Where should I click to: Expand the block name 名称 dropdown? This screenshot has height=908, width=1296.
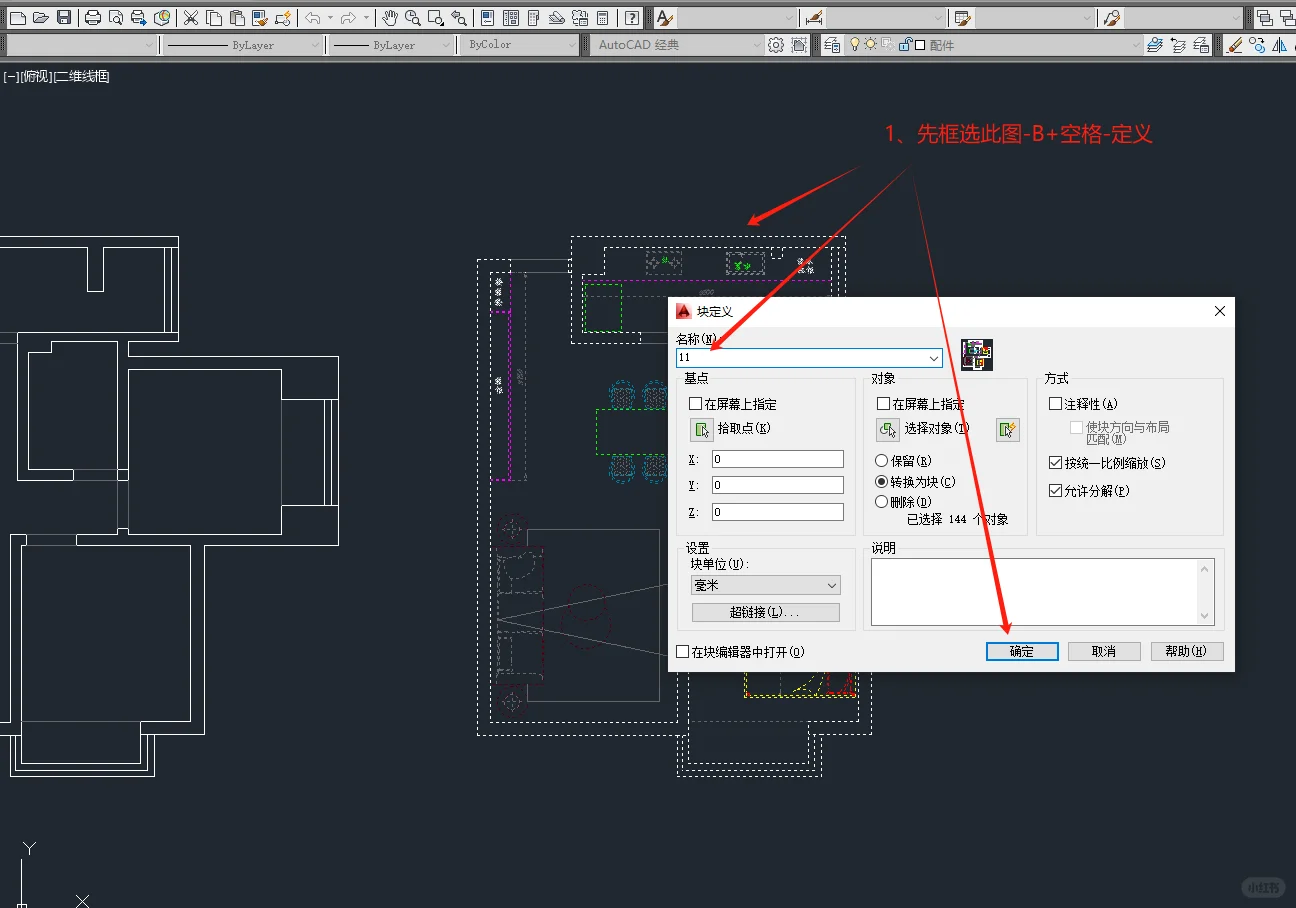[x=934, y=358]
